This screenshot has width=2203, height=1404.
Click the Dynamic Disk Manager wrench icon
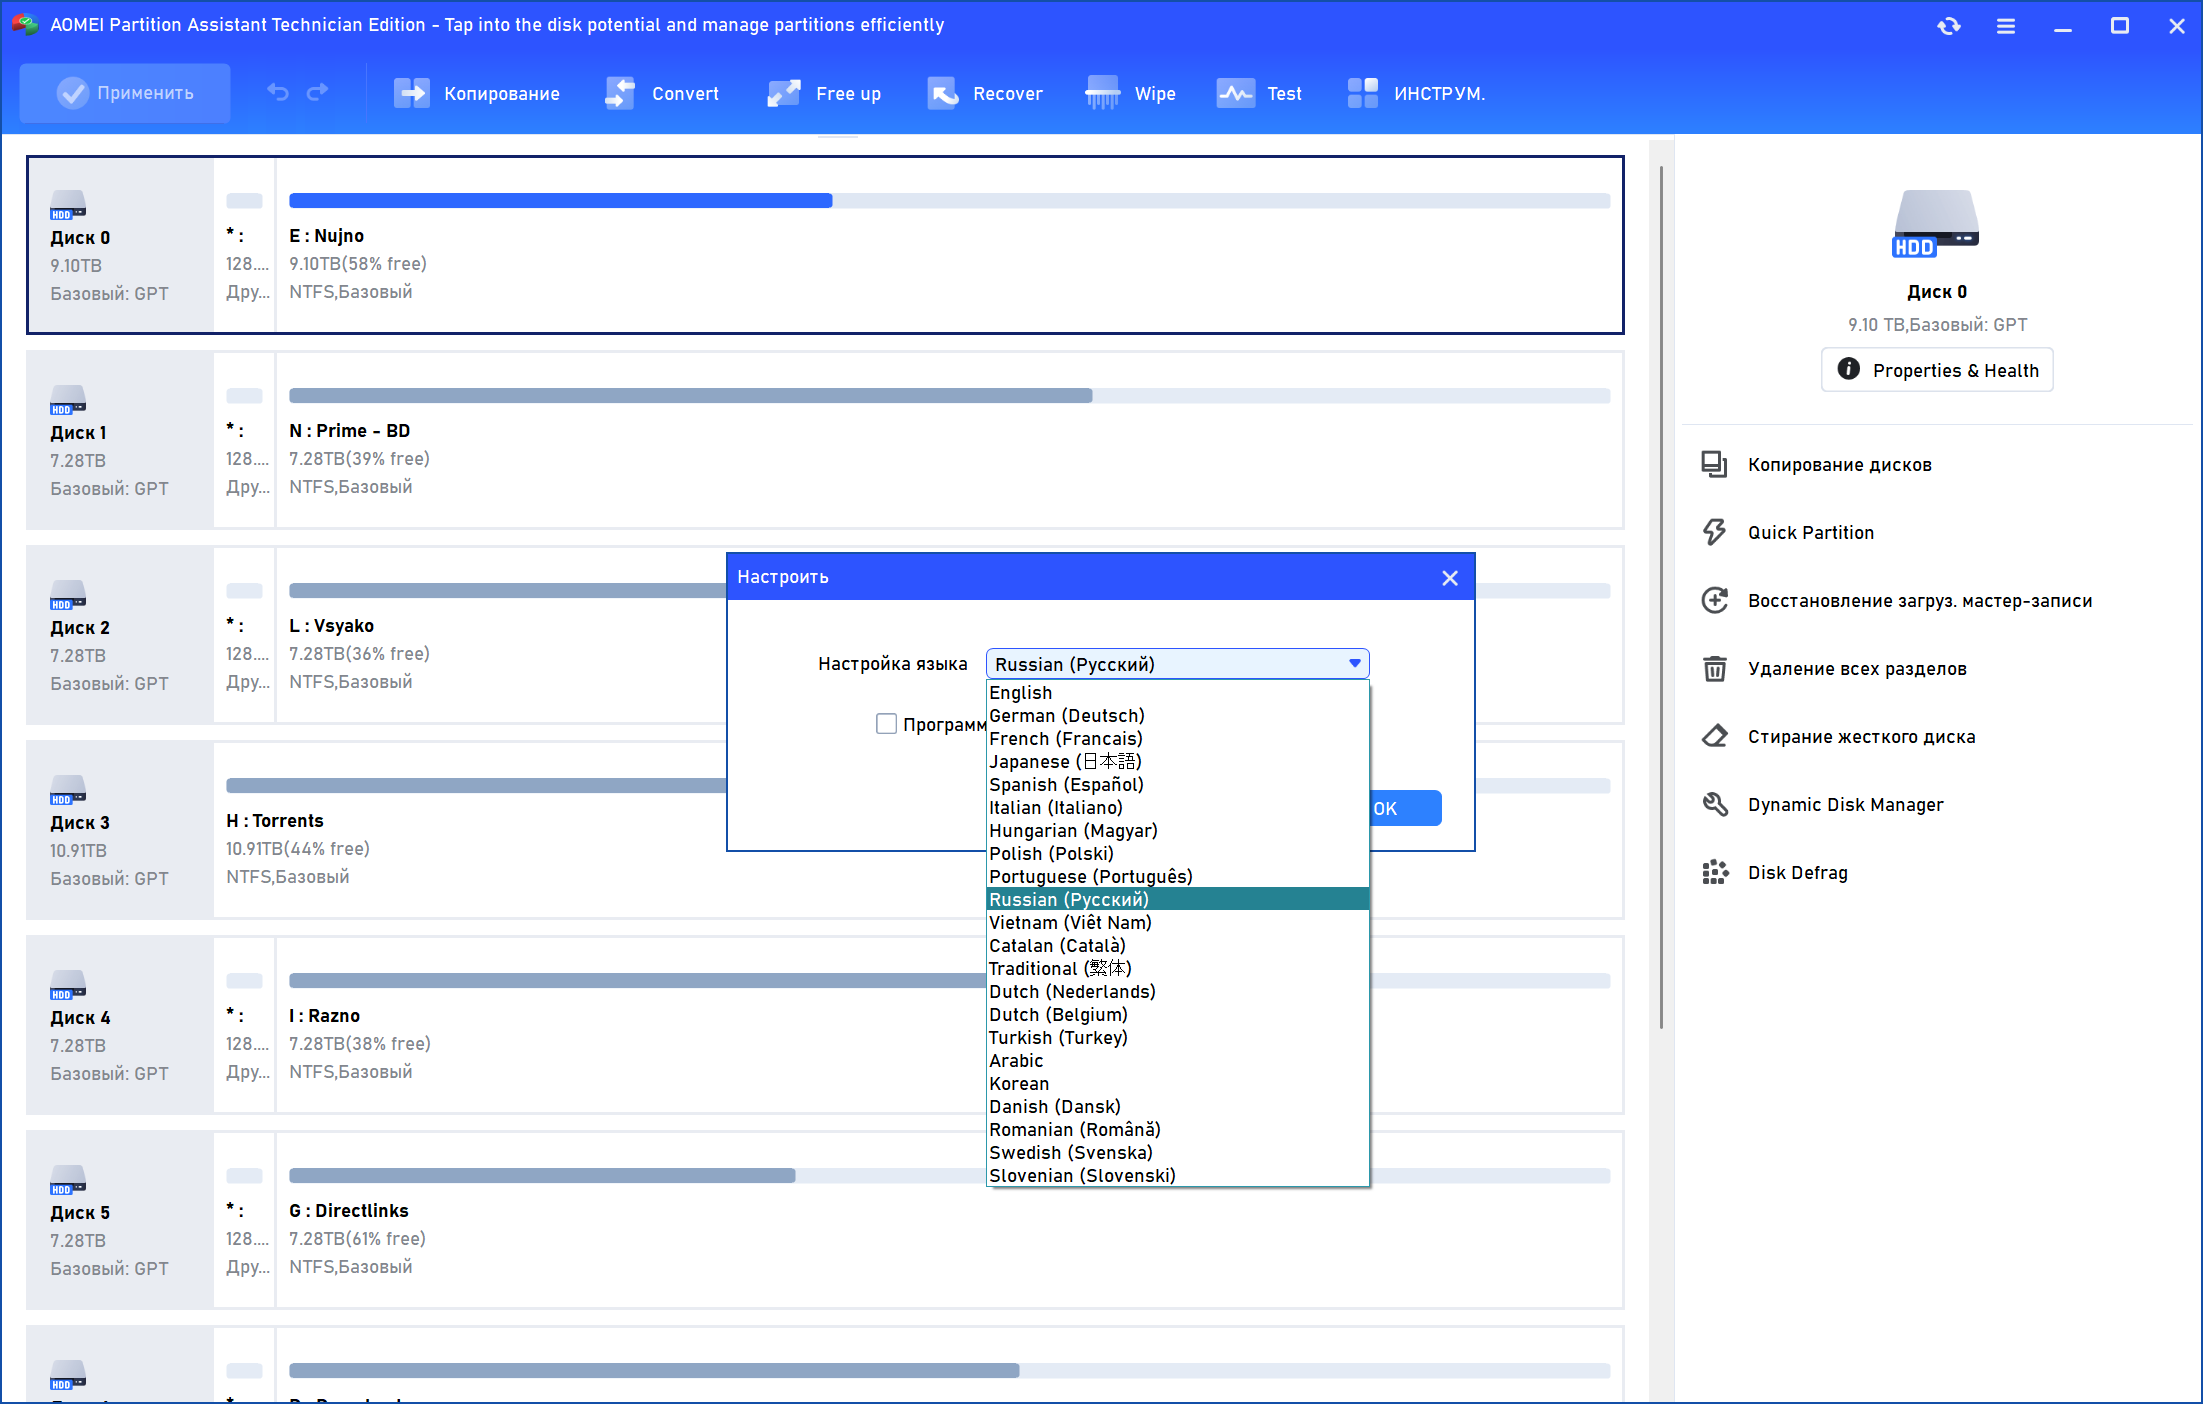pos(1714,804)
